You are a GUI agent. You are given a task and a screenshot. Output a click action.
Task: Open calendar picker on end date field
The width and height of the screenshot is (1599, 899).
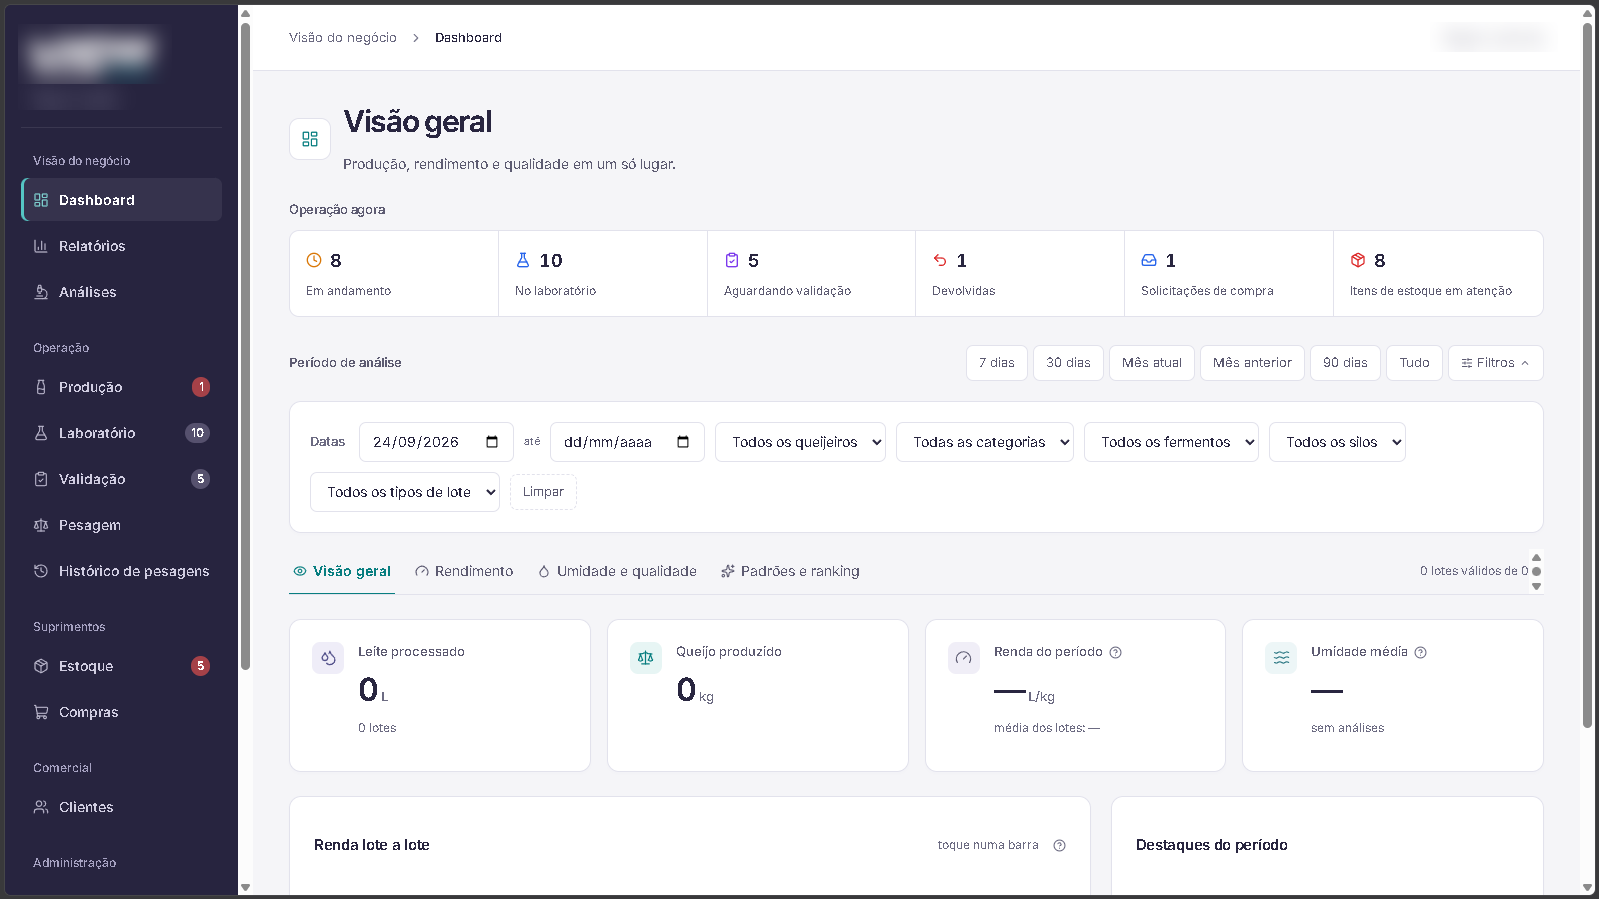point(683,442)
